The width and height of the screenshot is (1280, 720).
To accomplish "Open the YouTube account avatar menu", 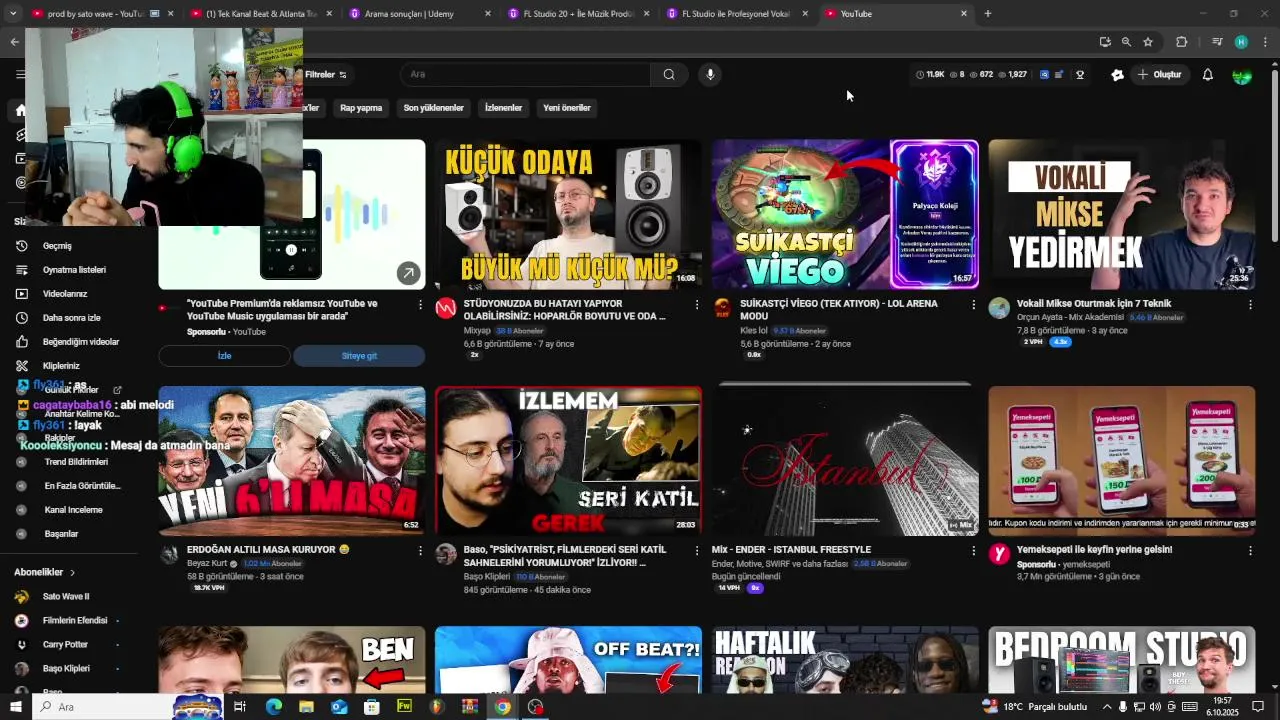I will (1242, 75).
